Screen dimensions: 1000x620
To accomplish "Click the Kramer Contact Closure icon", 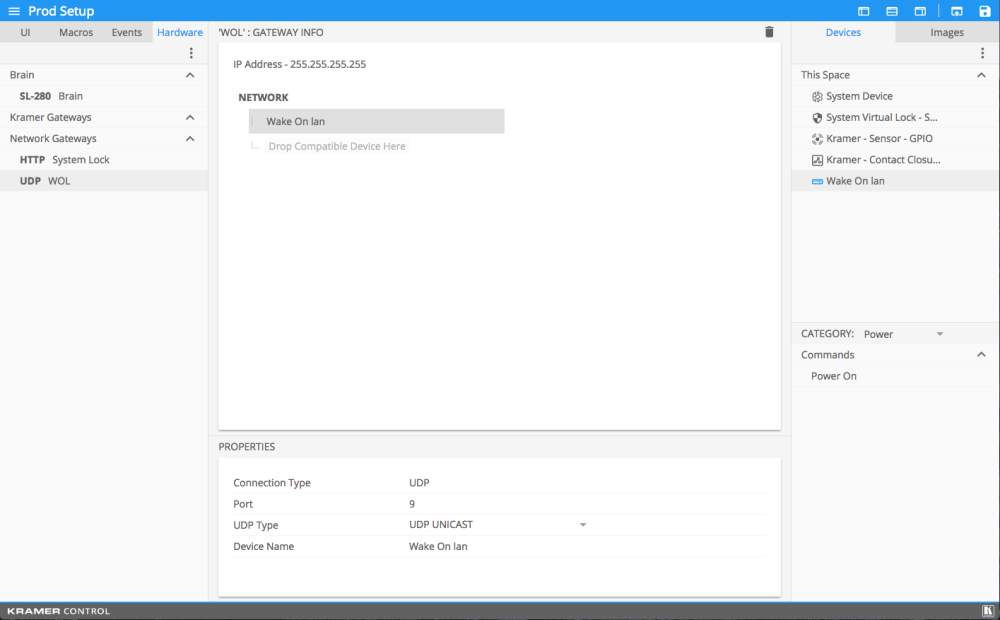I will pyautogui.click(x=817, y=160).
